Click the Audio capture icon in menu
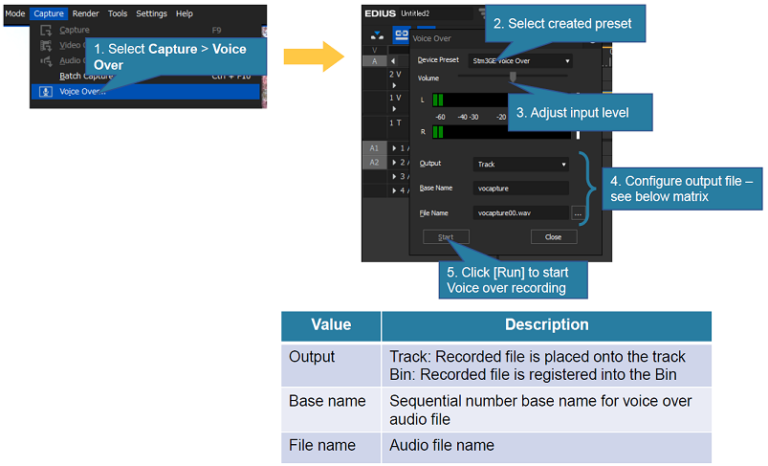Screen dimensions: 768x466 pyautogui.click(x=46, y=61)
